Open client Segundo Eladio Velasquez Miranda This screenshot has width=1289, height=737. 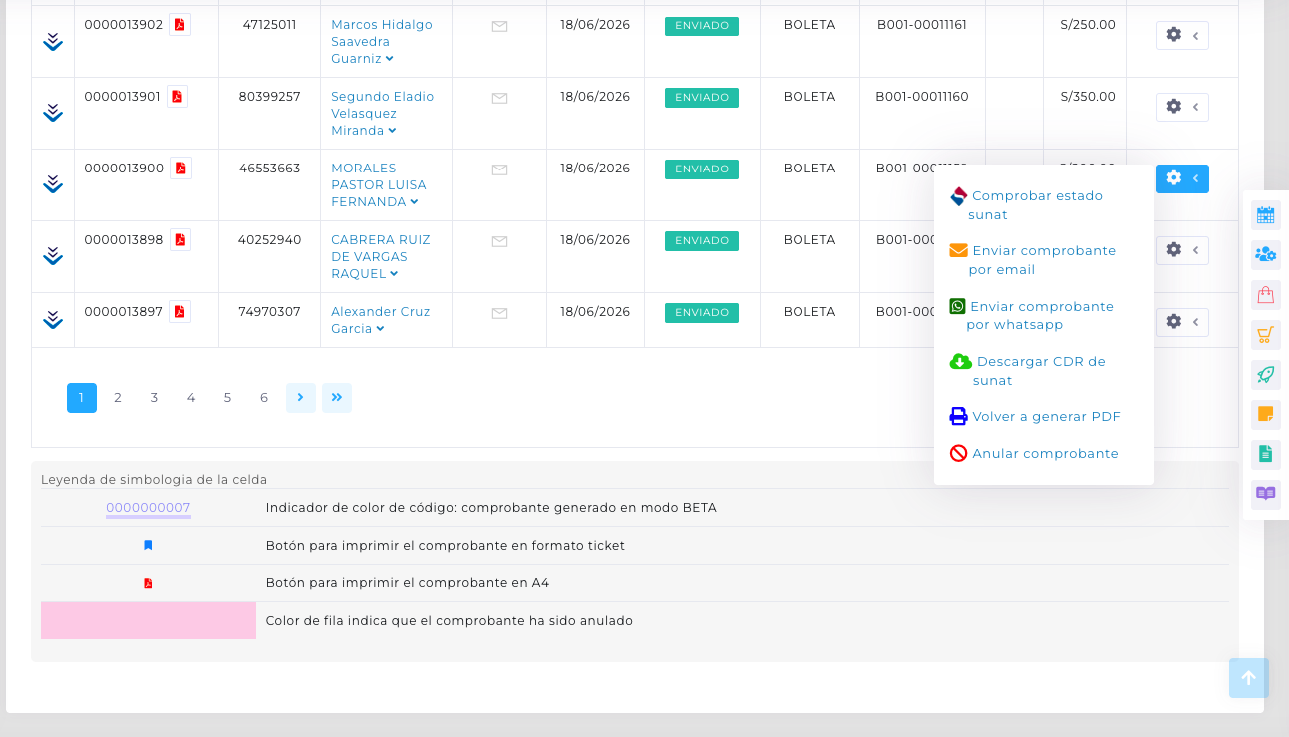(x=383, y=114)
